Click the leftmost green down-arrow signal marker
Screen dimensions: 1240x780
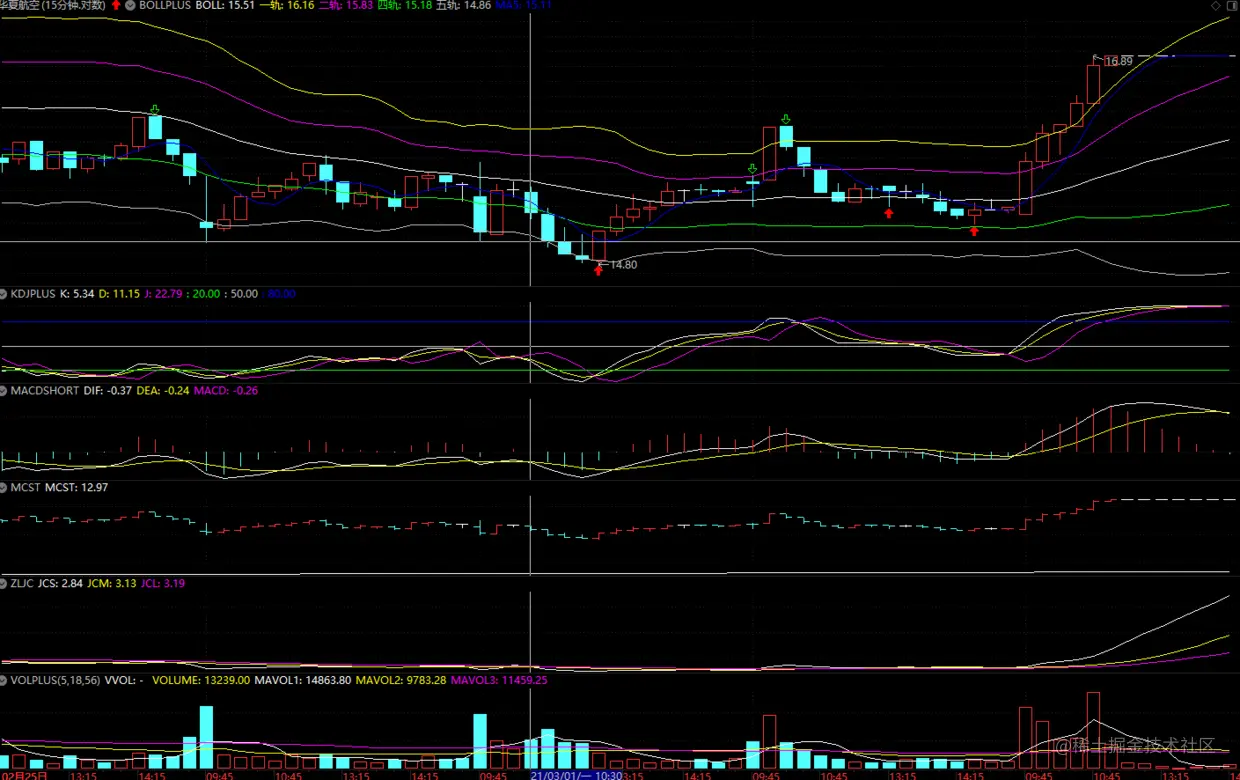(x=155, y=109)
